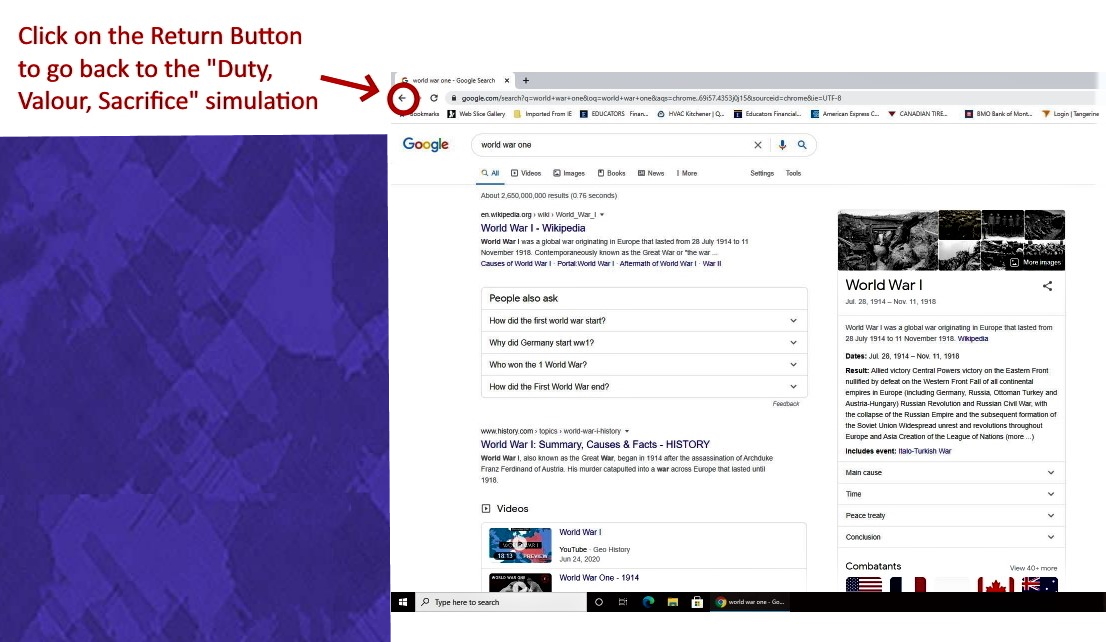This screenshot has height=642, width=1106.
Task: Open the Imported From IE bookmark folder
Action: (x=542, y=114)
